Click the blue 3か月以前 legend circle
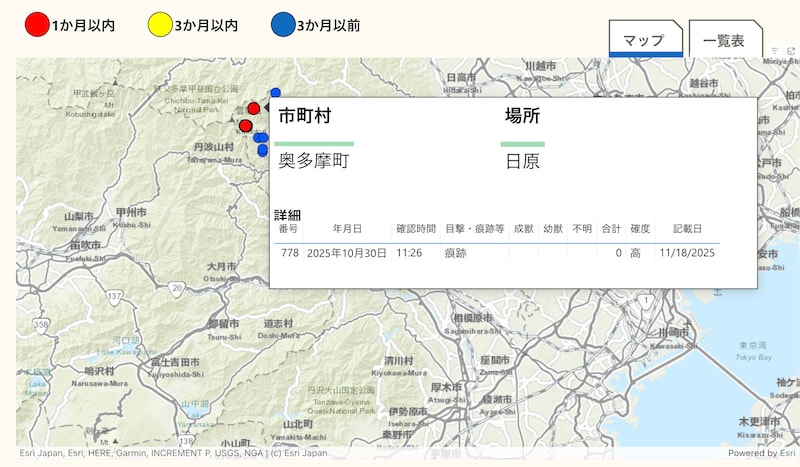This screenshot has height=467, width=800. tap(283, 25)
